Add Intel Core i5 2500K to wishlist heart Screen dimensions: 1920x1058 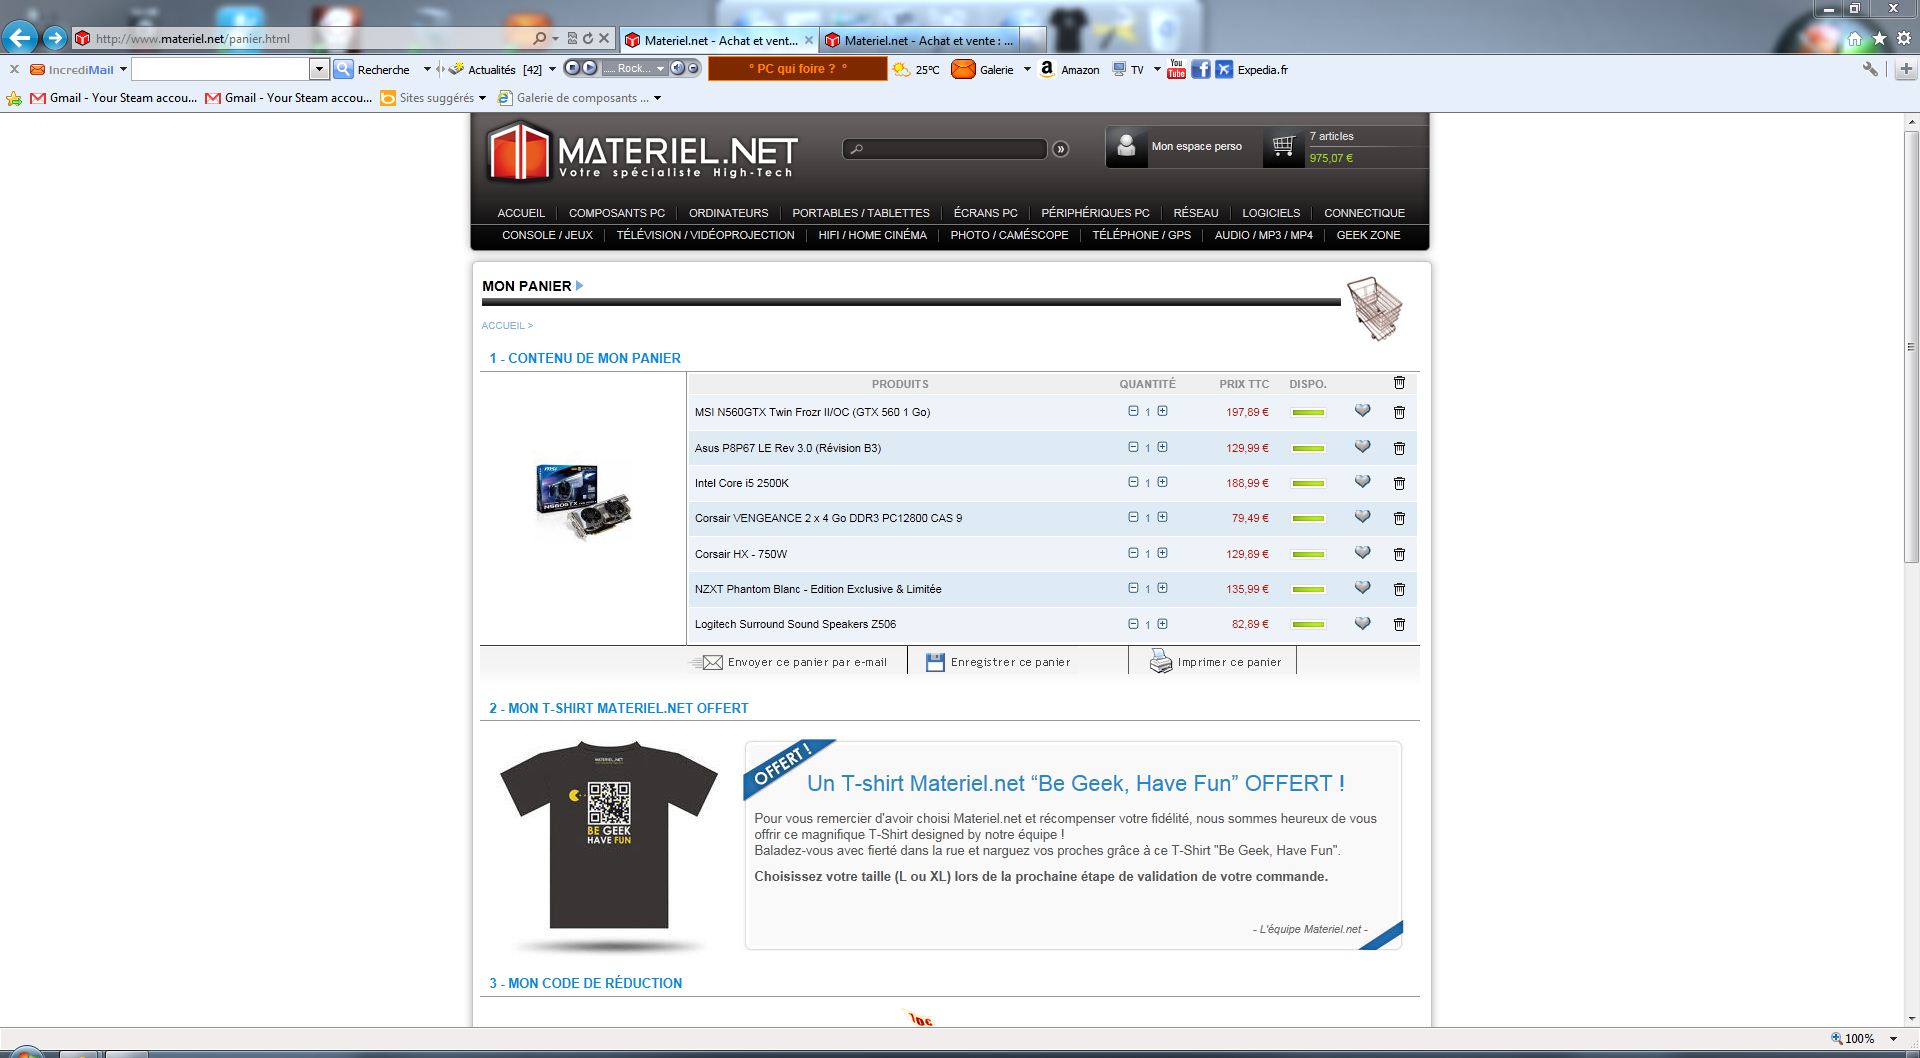pyautogui.click(x=1362, y=482)
